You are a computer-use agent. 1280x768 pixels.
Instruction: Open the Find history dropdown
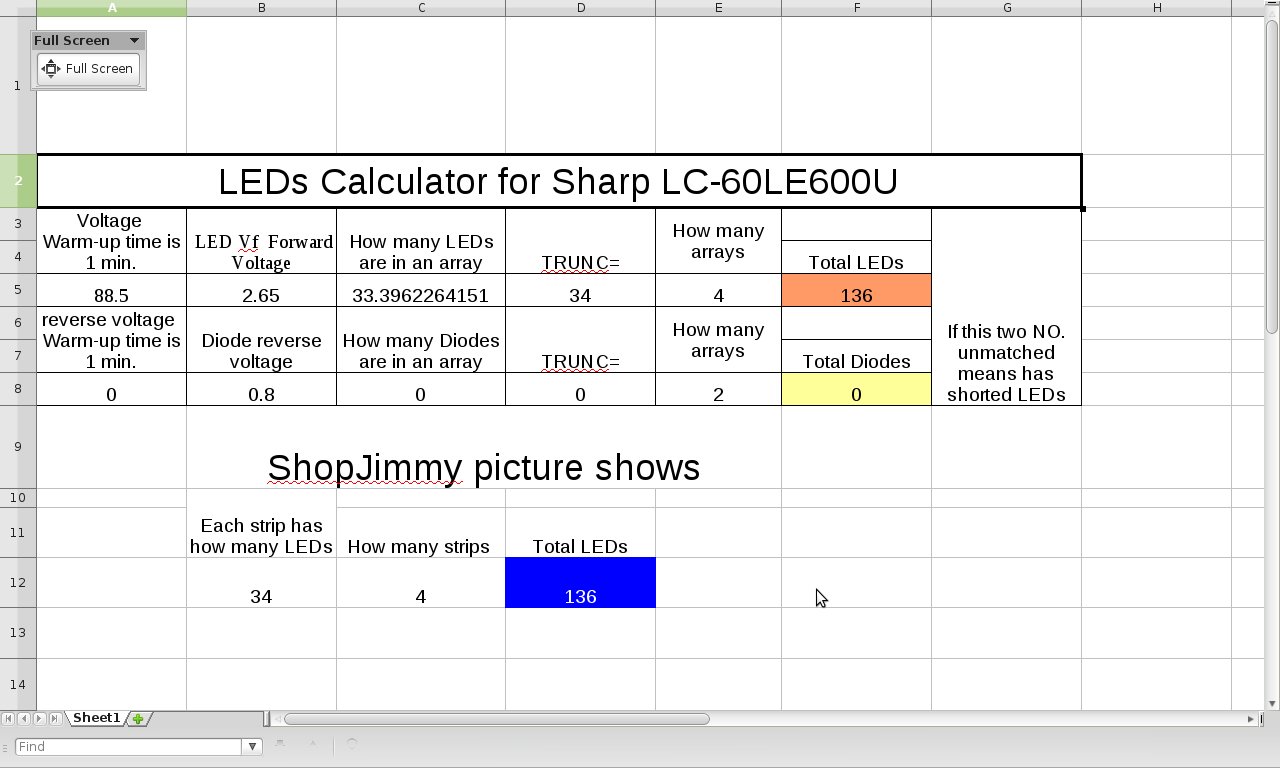click(x=253, y=747)
